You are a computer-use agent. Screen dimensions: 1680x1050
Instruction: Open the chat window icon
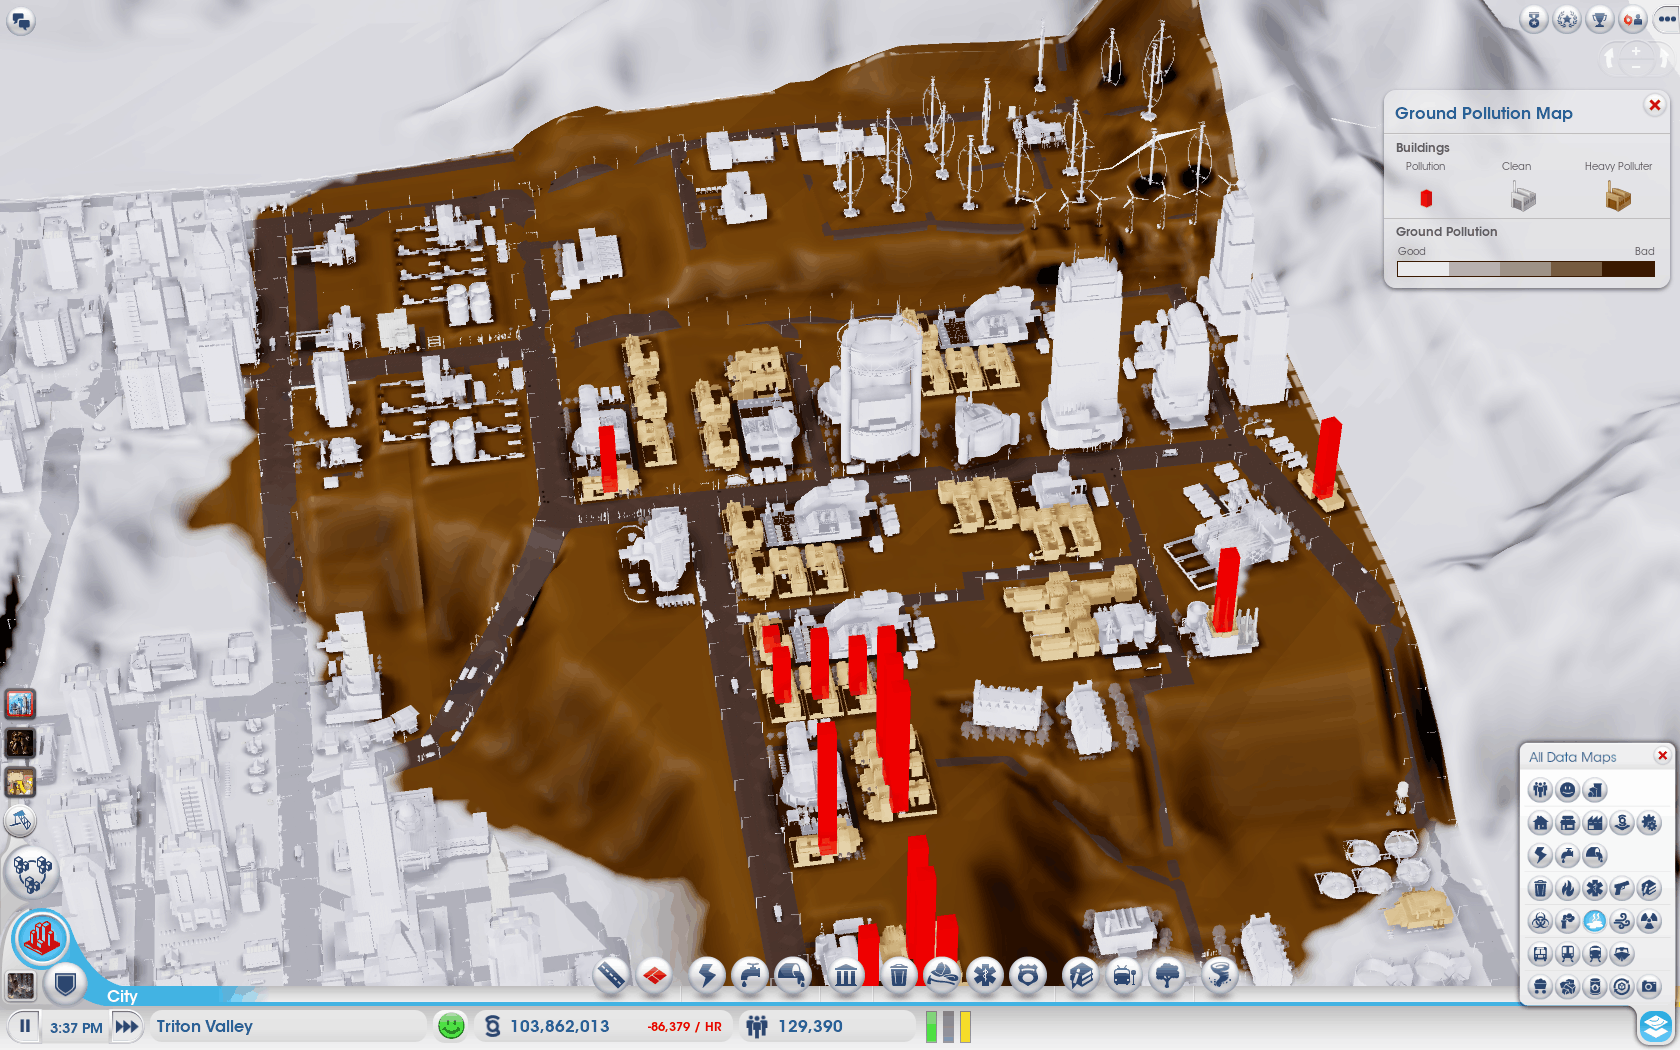pyautogui.click(x=21, y=20)
